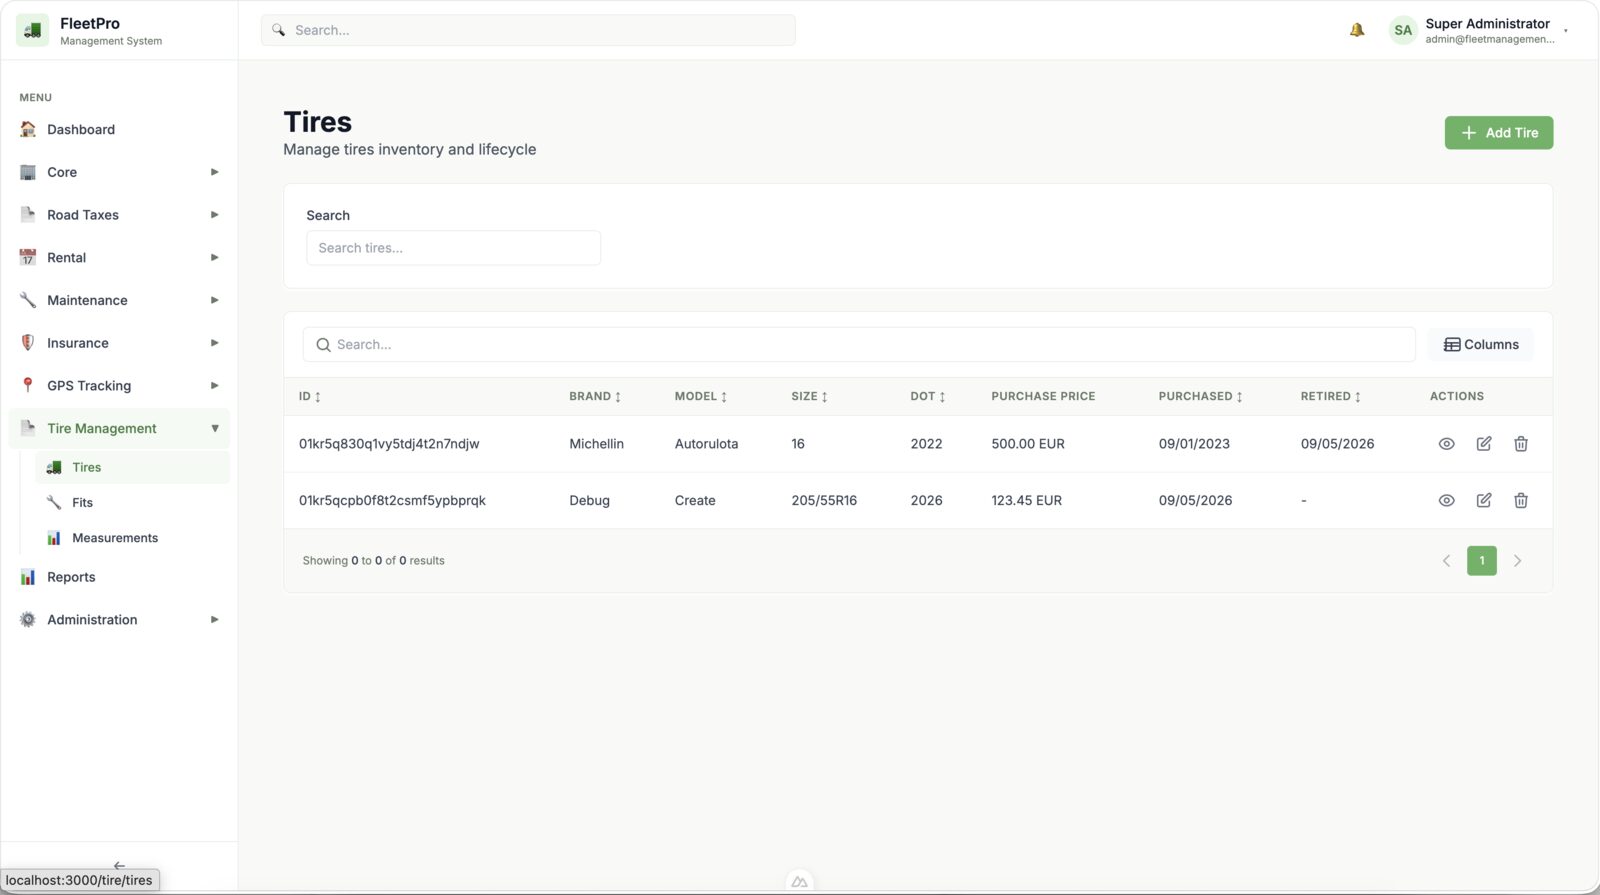Click the 205/55R16 size cell
1600x895 pixels.
824,501
